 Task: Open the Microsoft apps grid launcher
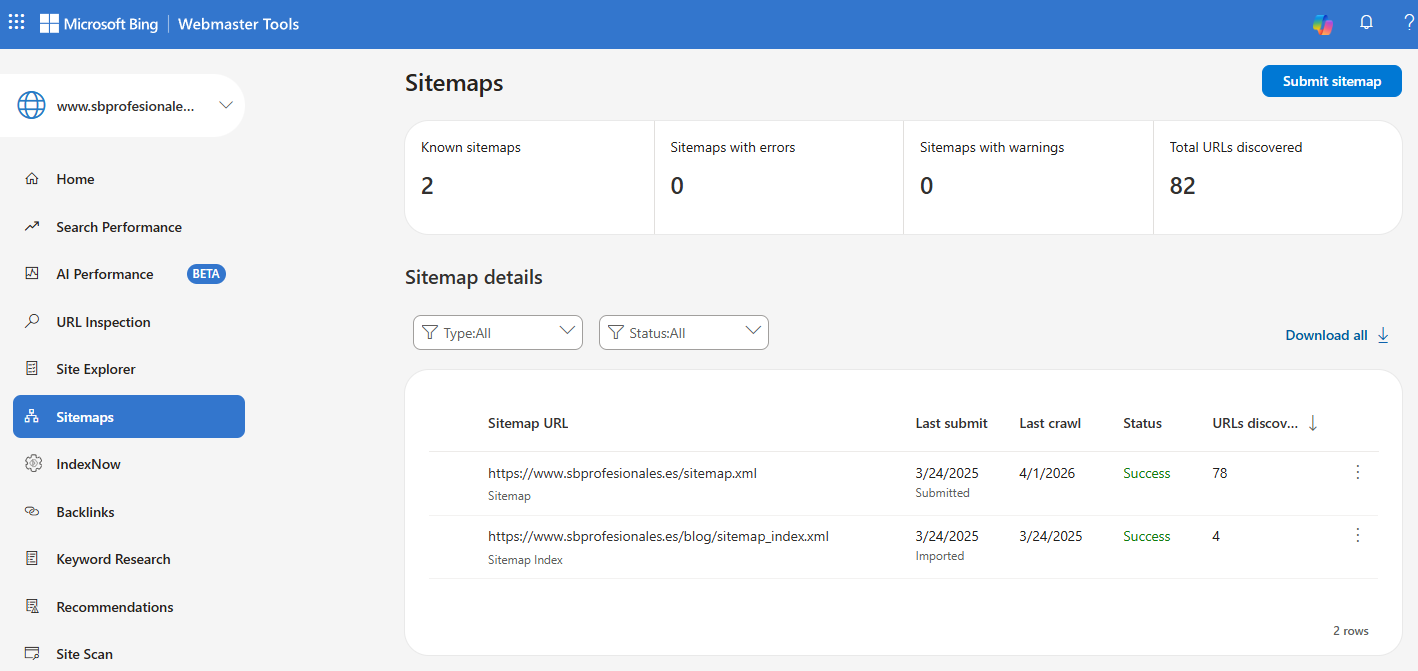pyautogui.click(x=16, y=22)
